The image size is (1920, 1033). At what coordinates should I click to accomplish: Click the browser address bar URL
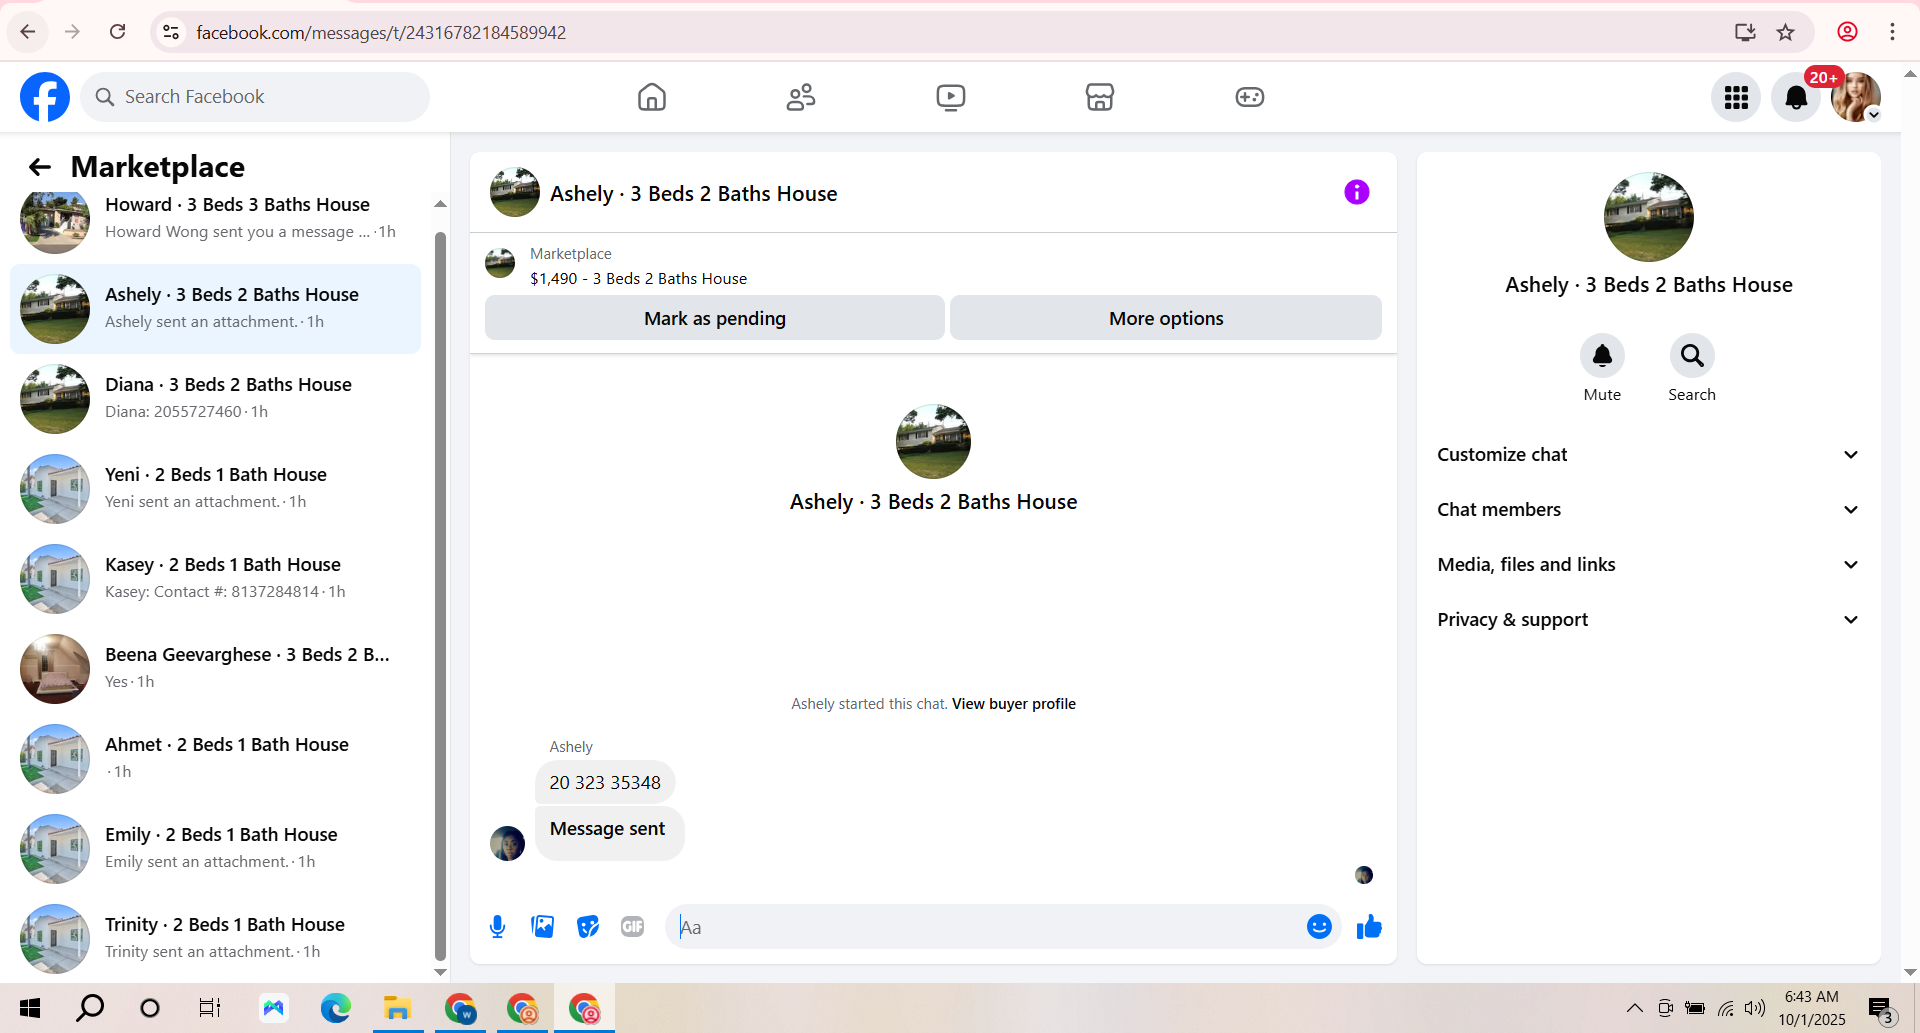coord(381,32)
